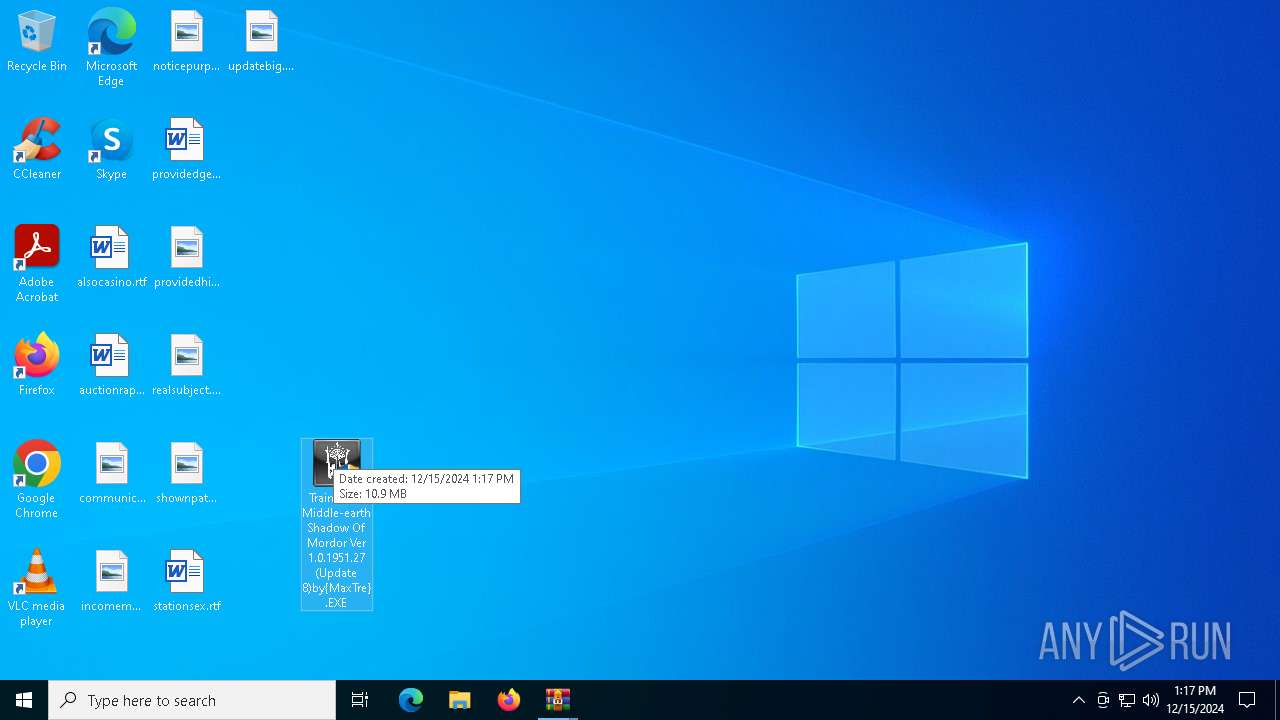Select the realsubject... image file

[186, 366]
